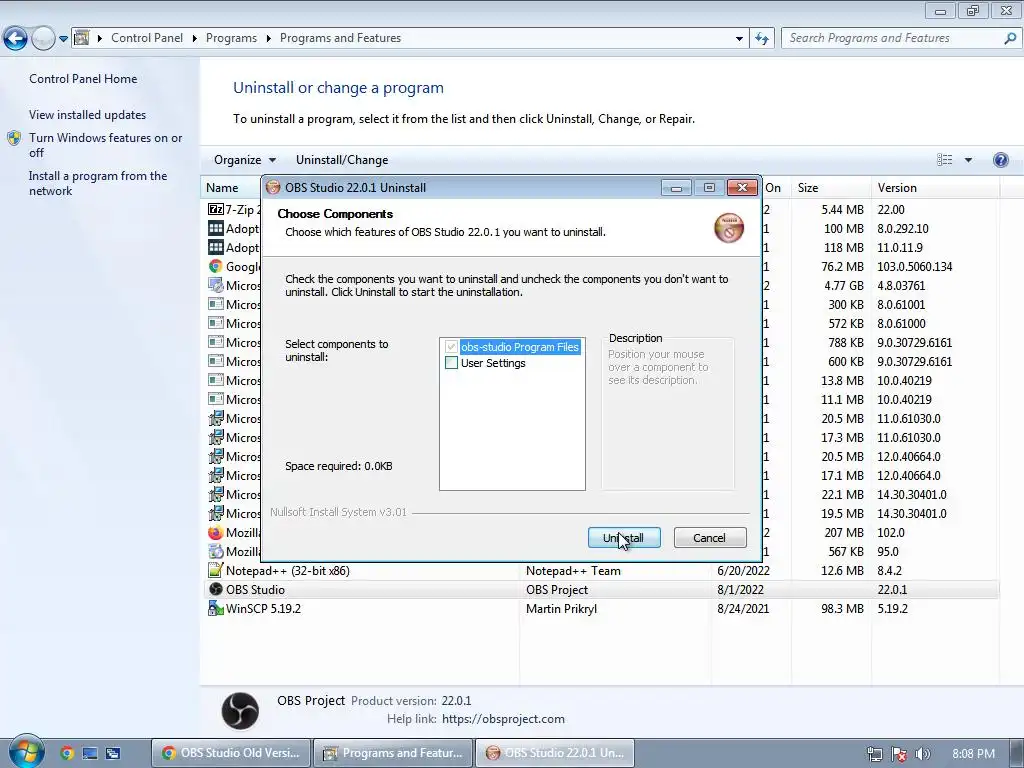Click the Windows features shield icon
Image resolution: width=1024 pixels, height=768 pixels.
click(14, 138)
